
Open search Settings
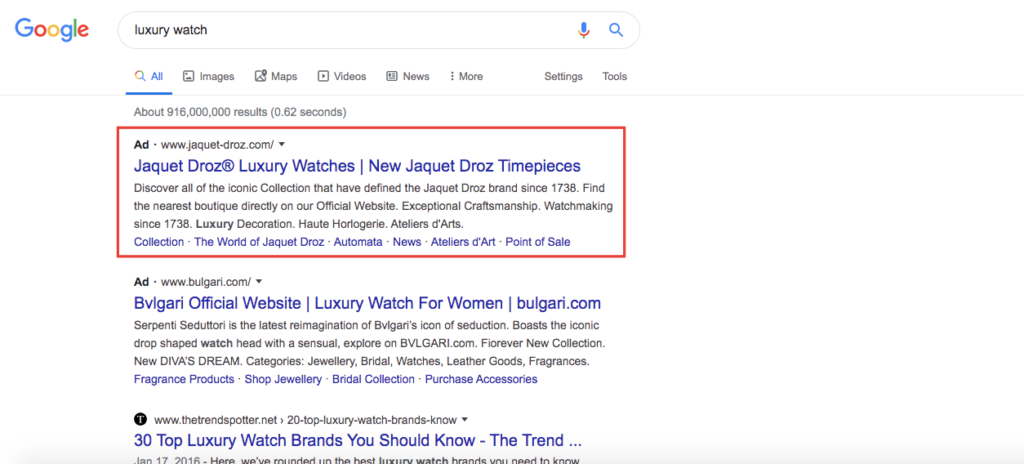563,76
